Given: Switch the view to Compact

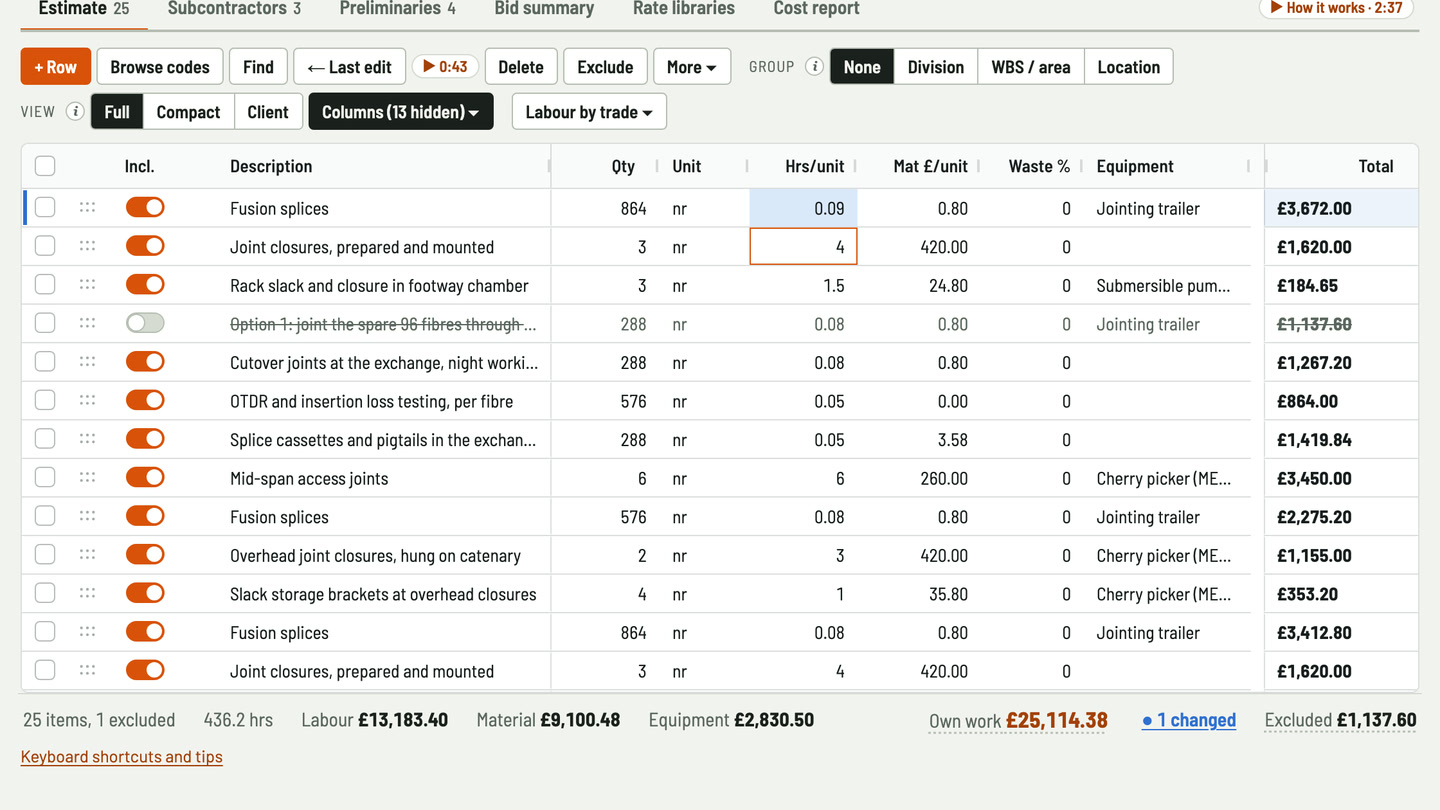Looking at the screenshot, I should point(188,112).
